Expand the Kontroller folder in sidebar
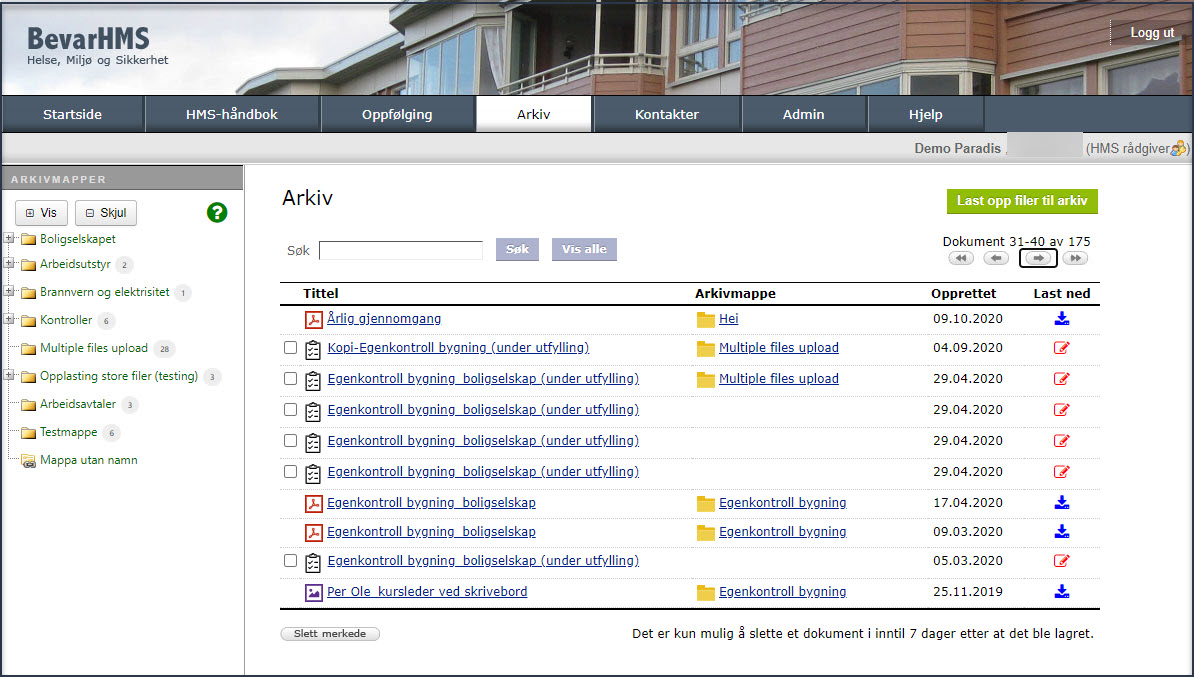Screen dimensions: 1194x677 tap(9, 320)
